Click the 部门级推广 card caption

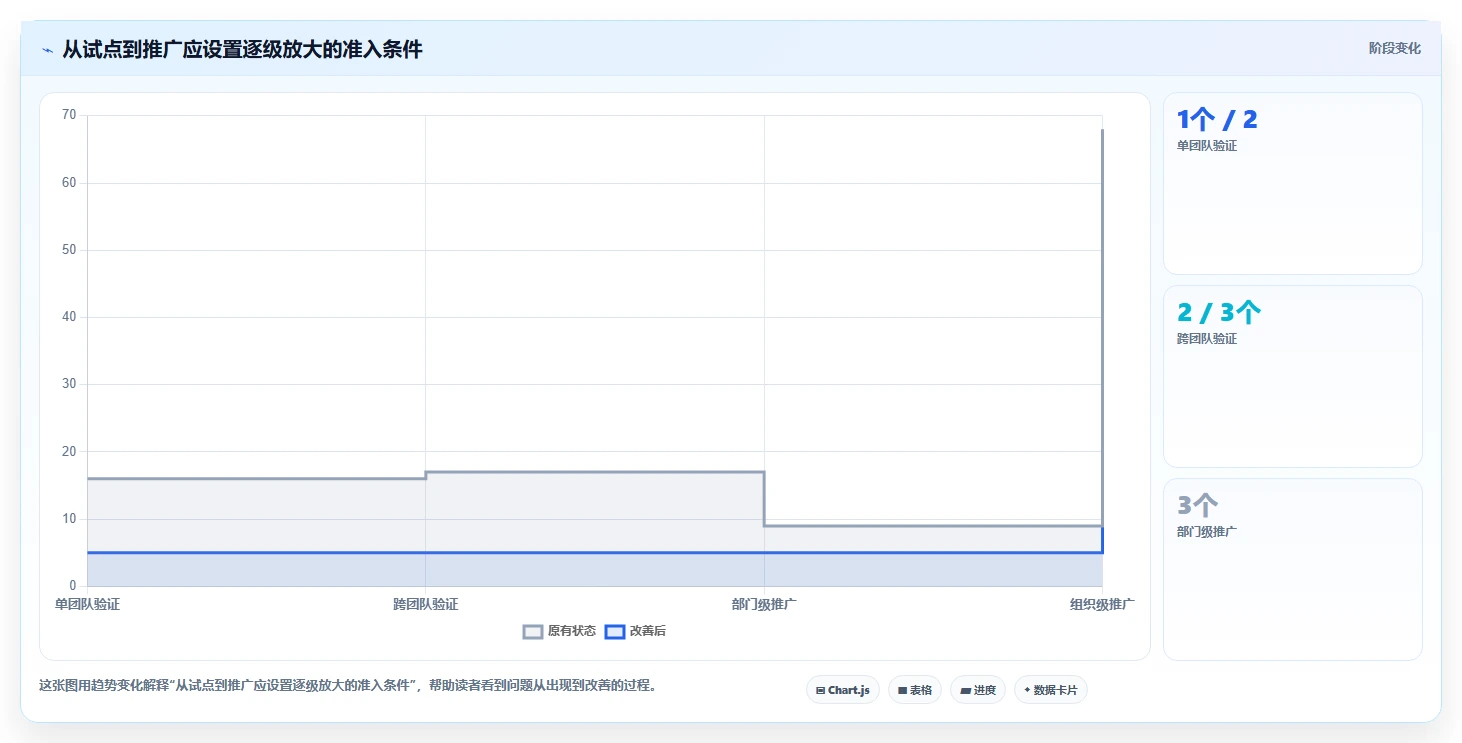[1207, 532]
